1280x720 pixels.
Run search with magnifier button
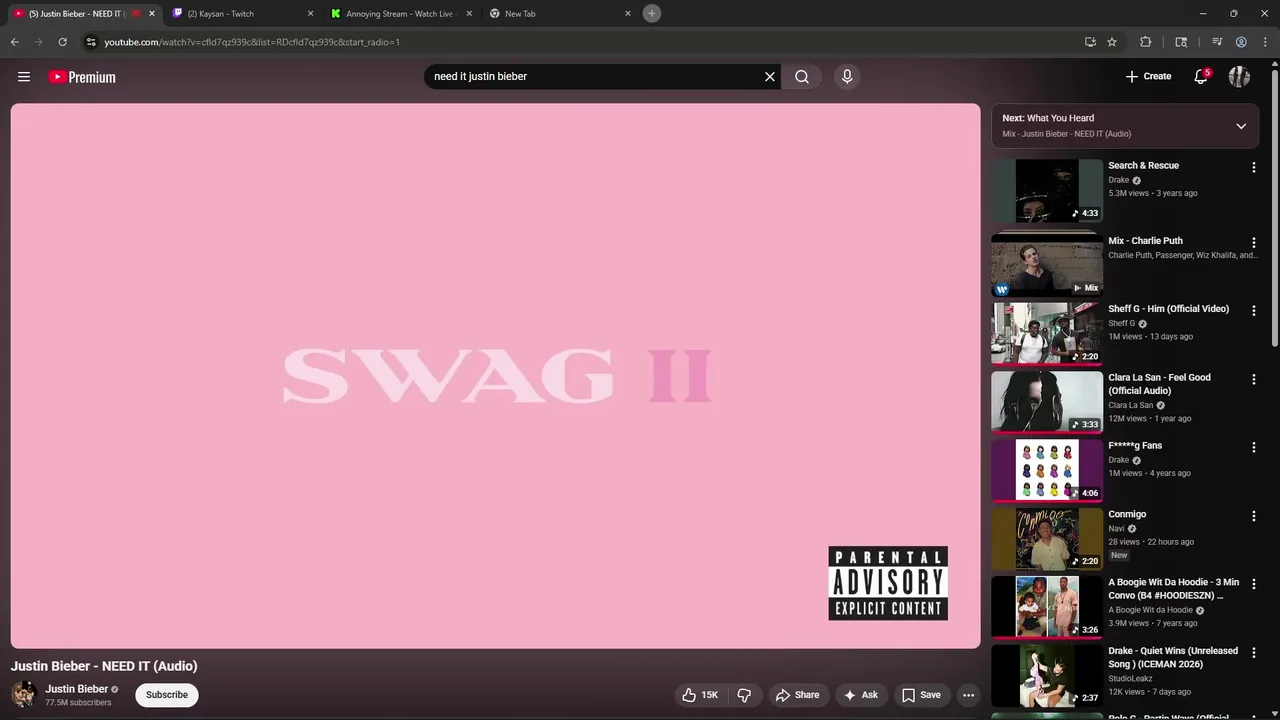802,77
